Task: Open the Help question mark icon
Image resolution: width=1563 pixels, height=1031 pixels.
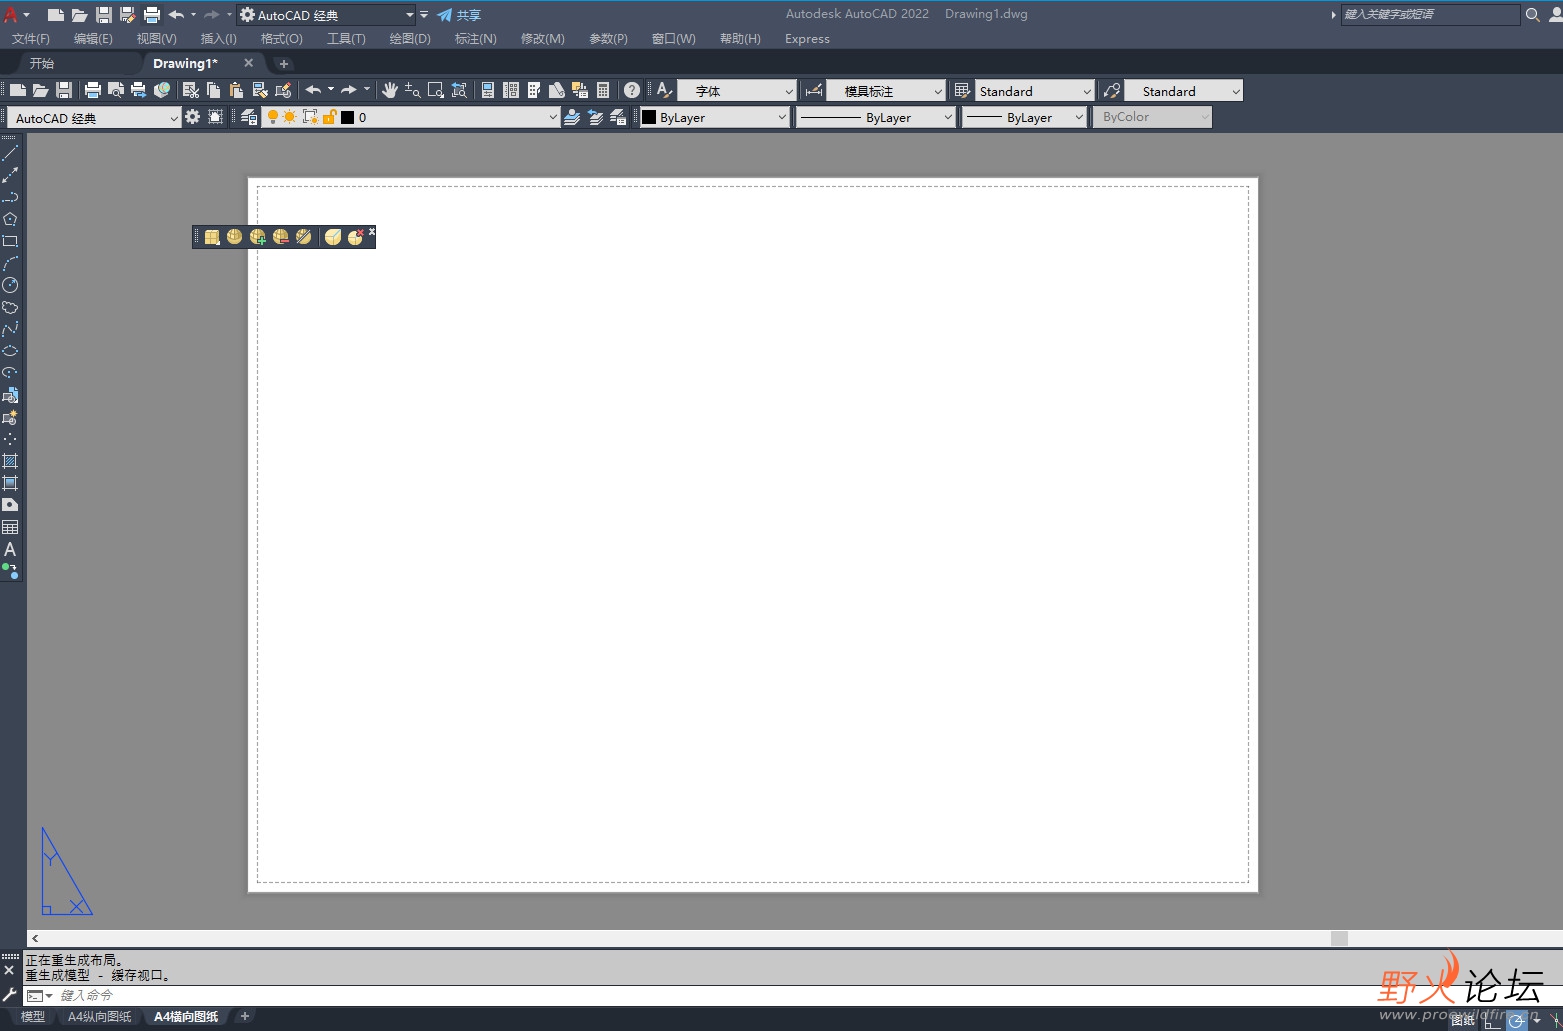Action: [632, 90]
